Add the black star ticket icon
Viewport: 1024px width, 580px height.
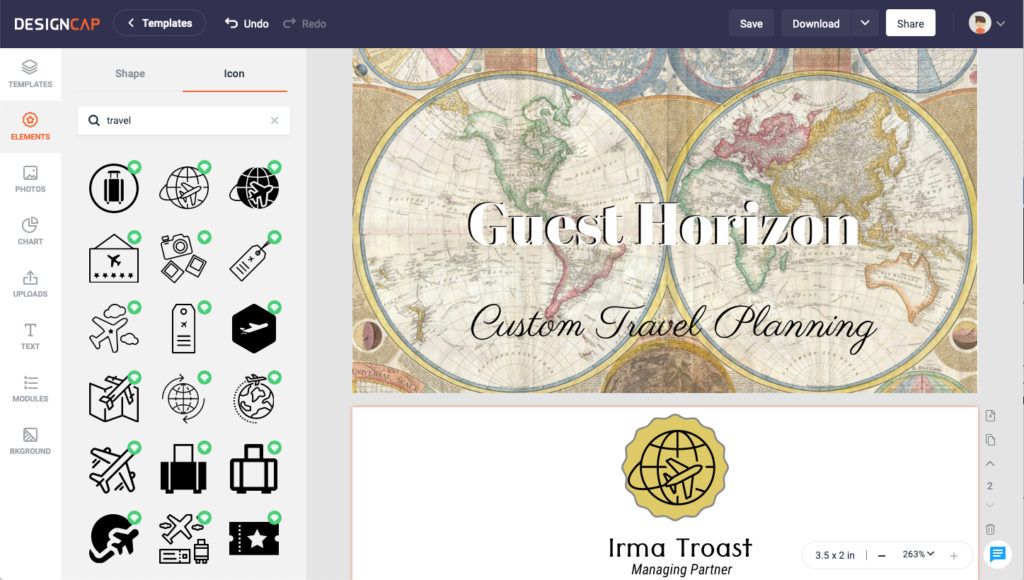pos(254,538)
